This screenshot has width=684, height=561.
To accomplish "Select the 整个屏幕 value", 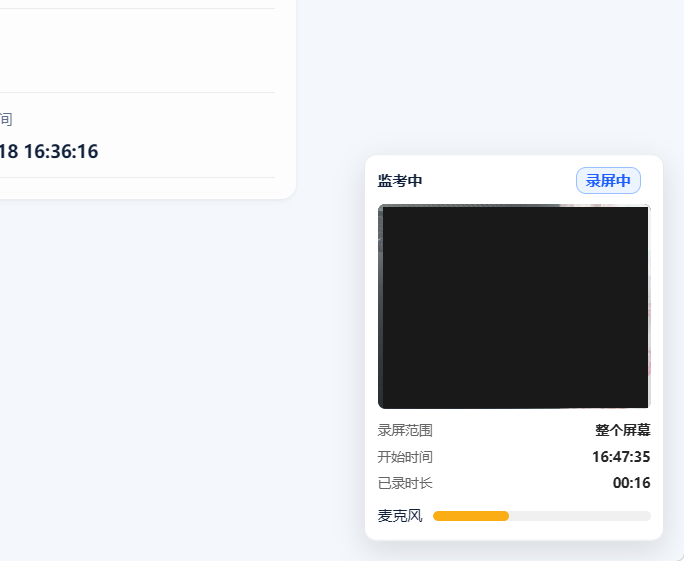I will [622, 431].
